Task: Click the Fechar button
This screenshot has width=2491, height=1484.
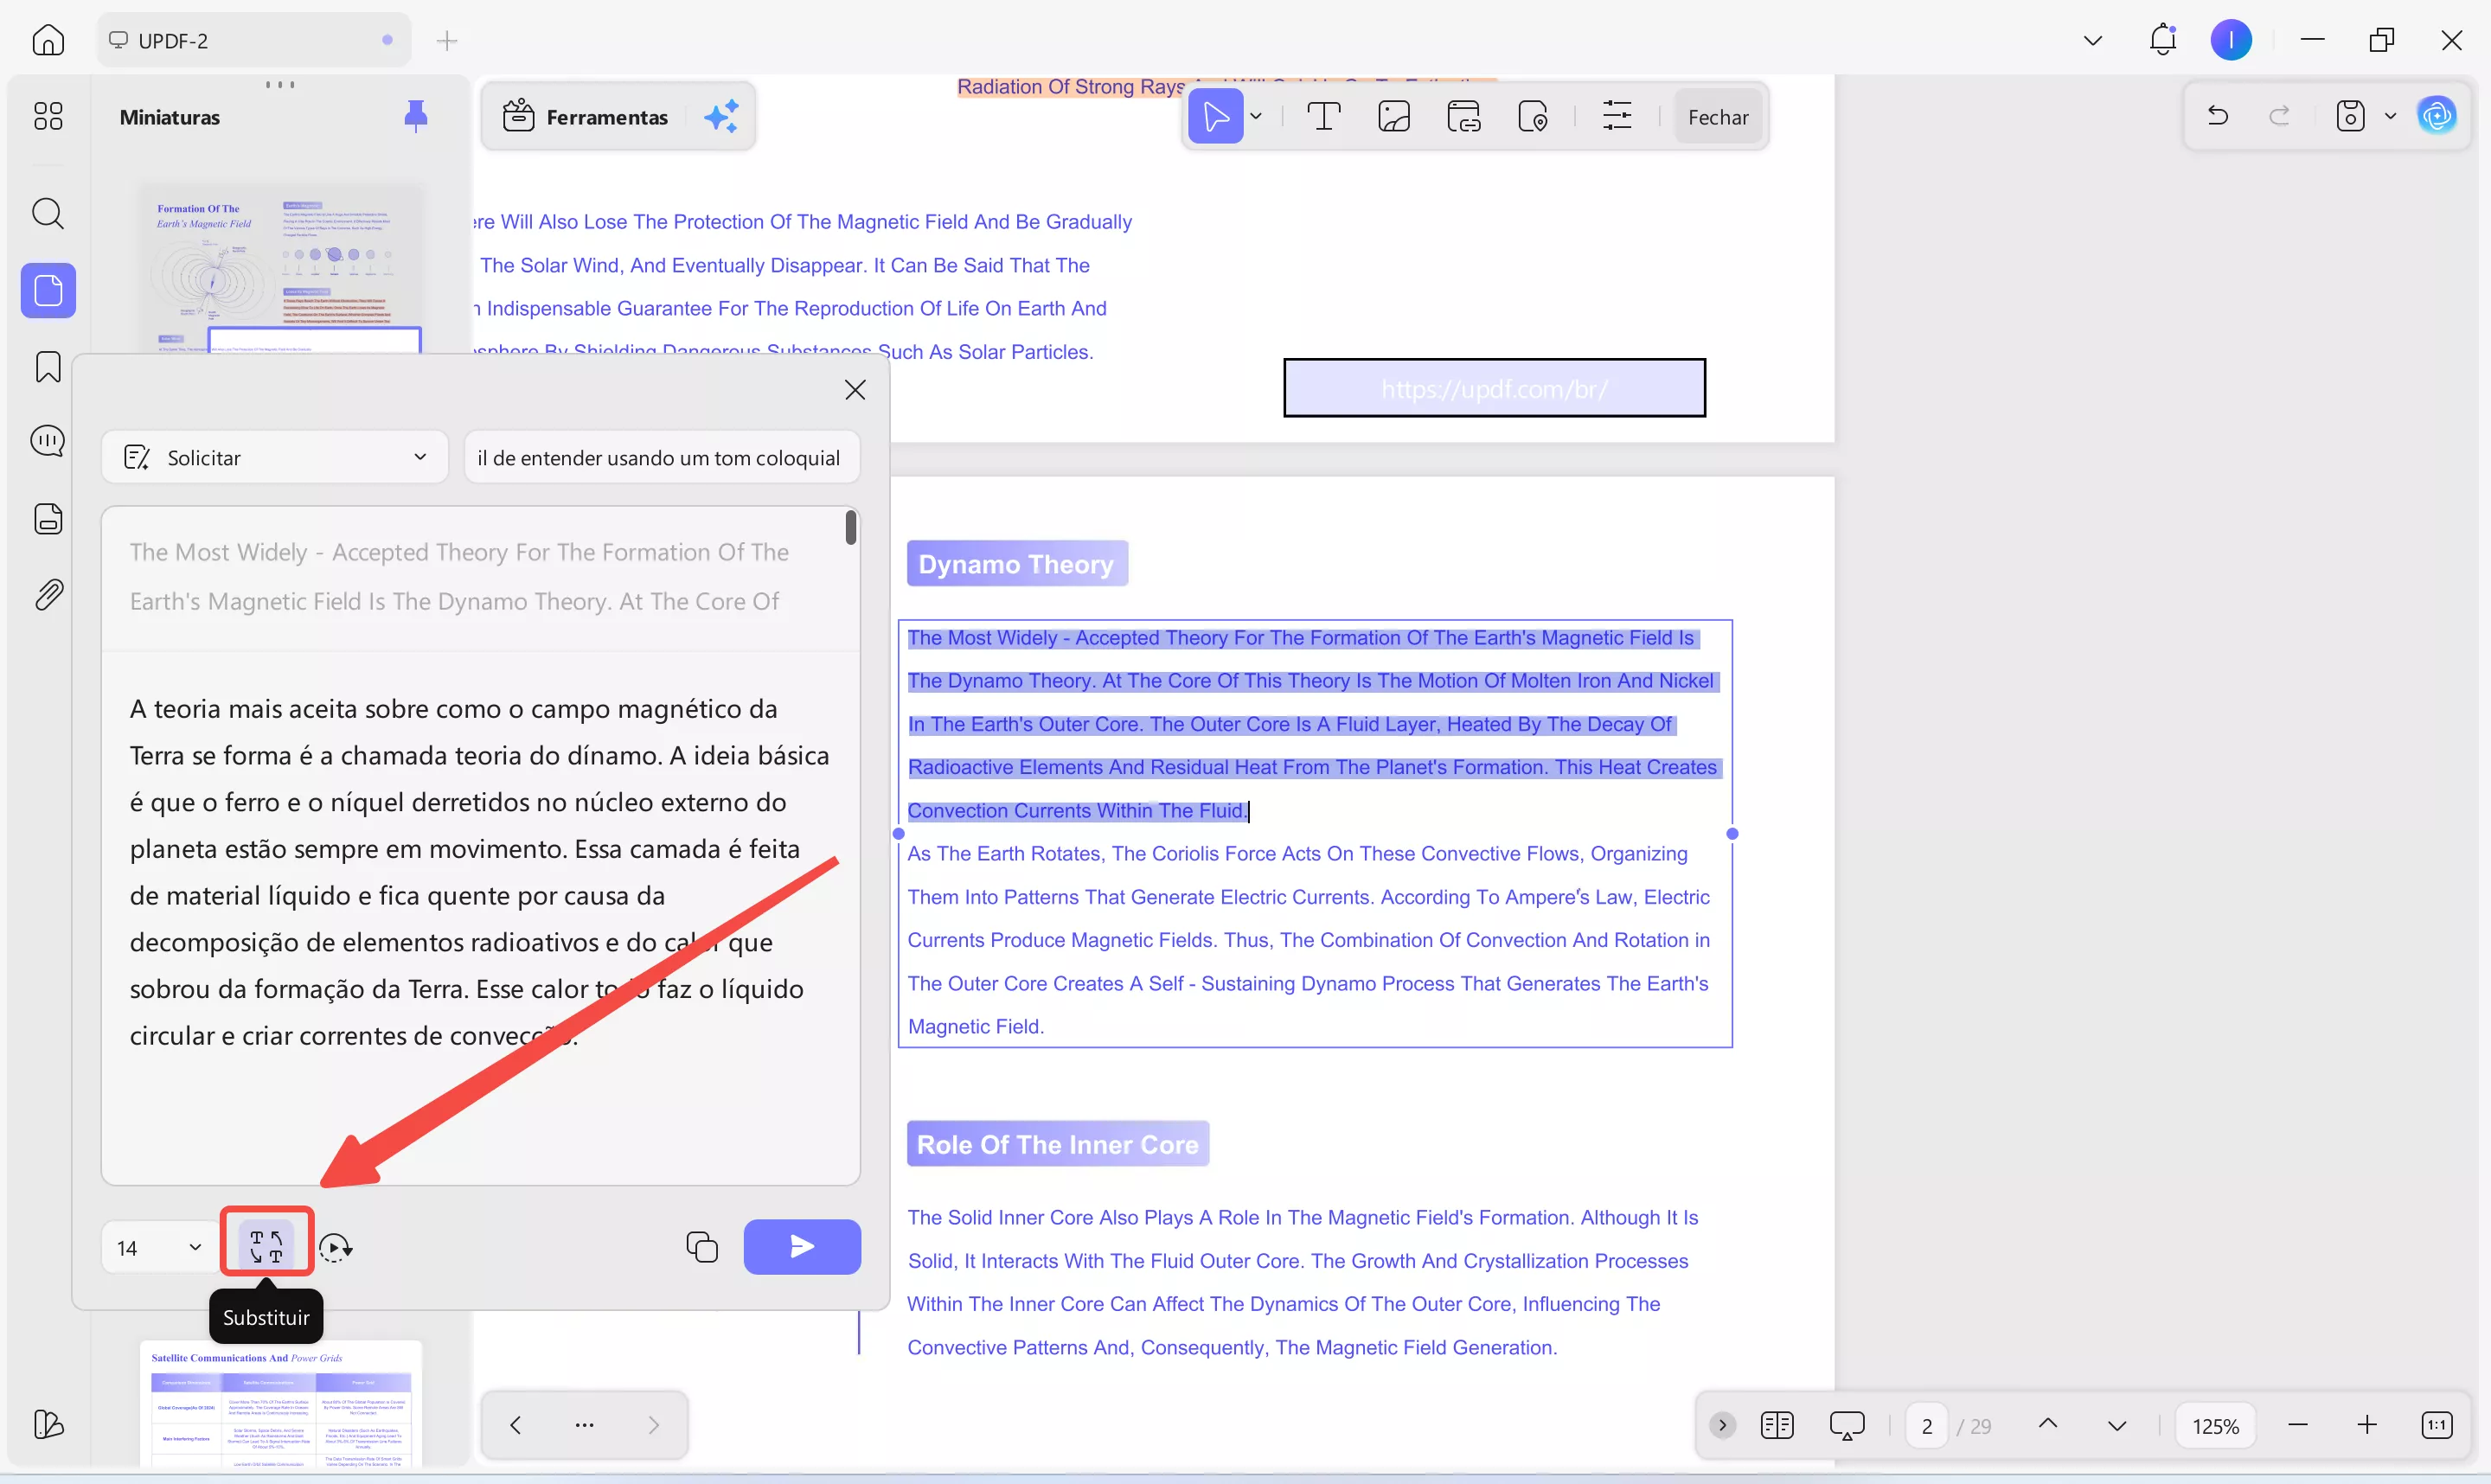Action: click(x=1717, y=117)
